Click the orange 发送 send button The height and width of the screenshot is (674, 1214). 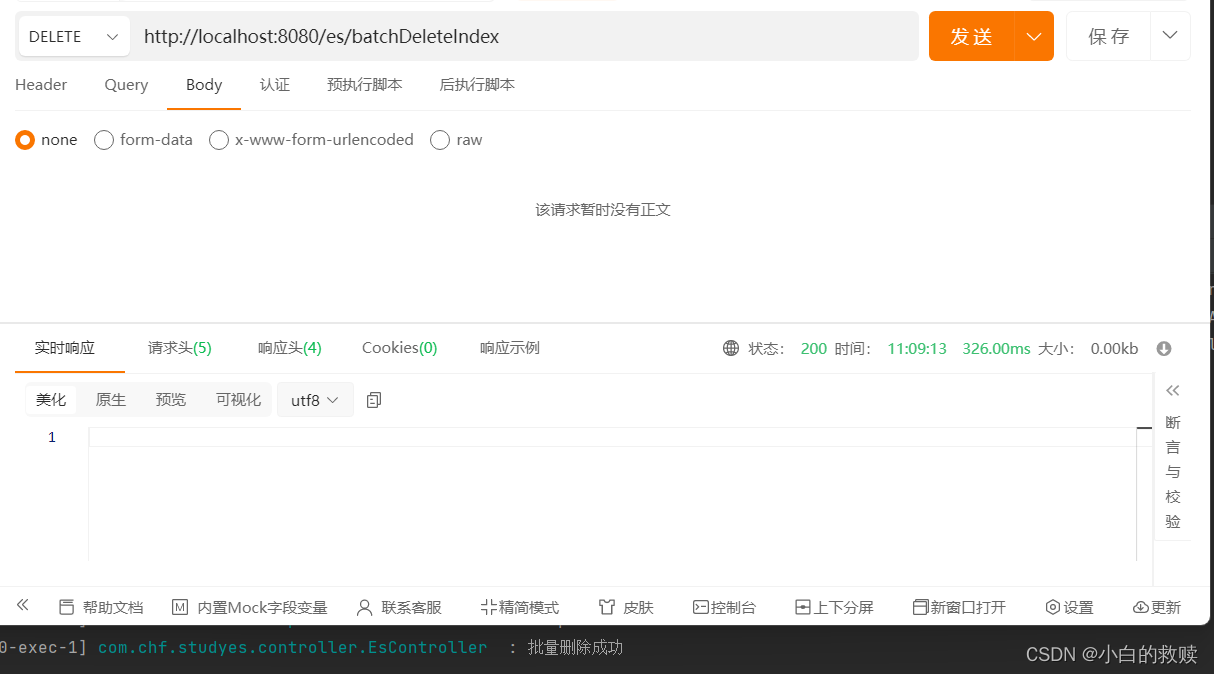[972, 37]
